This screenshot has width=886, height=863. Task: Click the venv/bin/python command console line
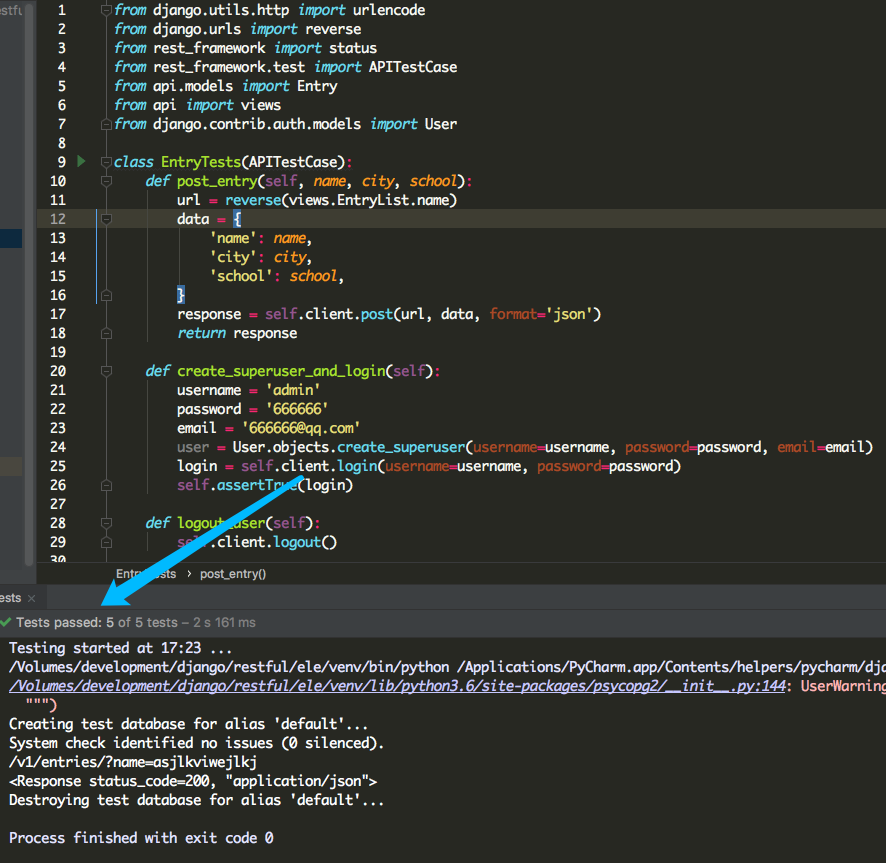448,667
